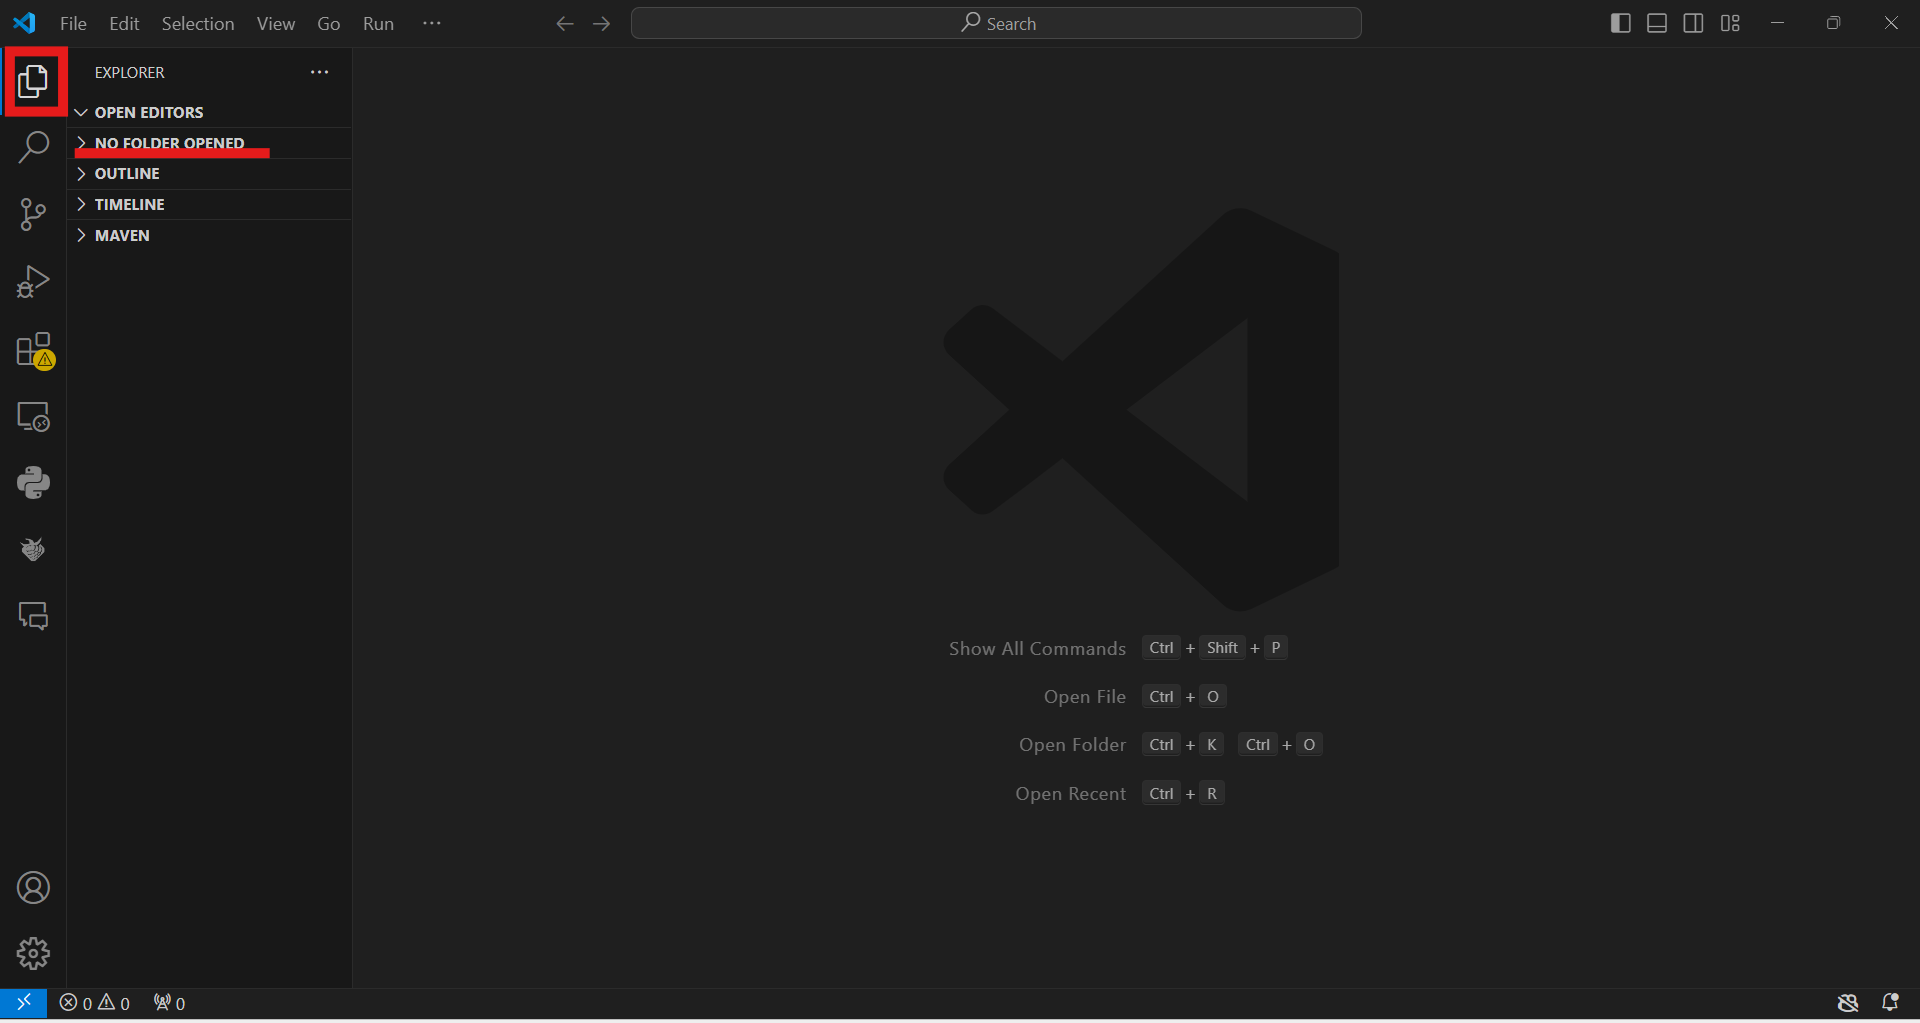The width and height of the screenshot is (1920, 1023).
Task: Toggle the bottom panel visibility
Action: (1657, 23)
